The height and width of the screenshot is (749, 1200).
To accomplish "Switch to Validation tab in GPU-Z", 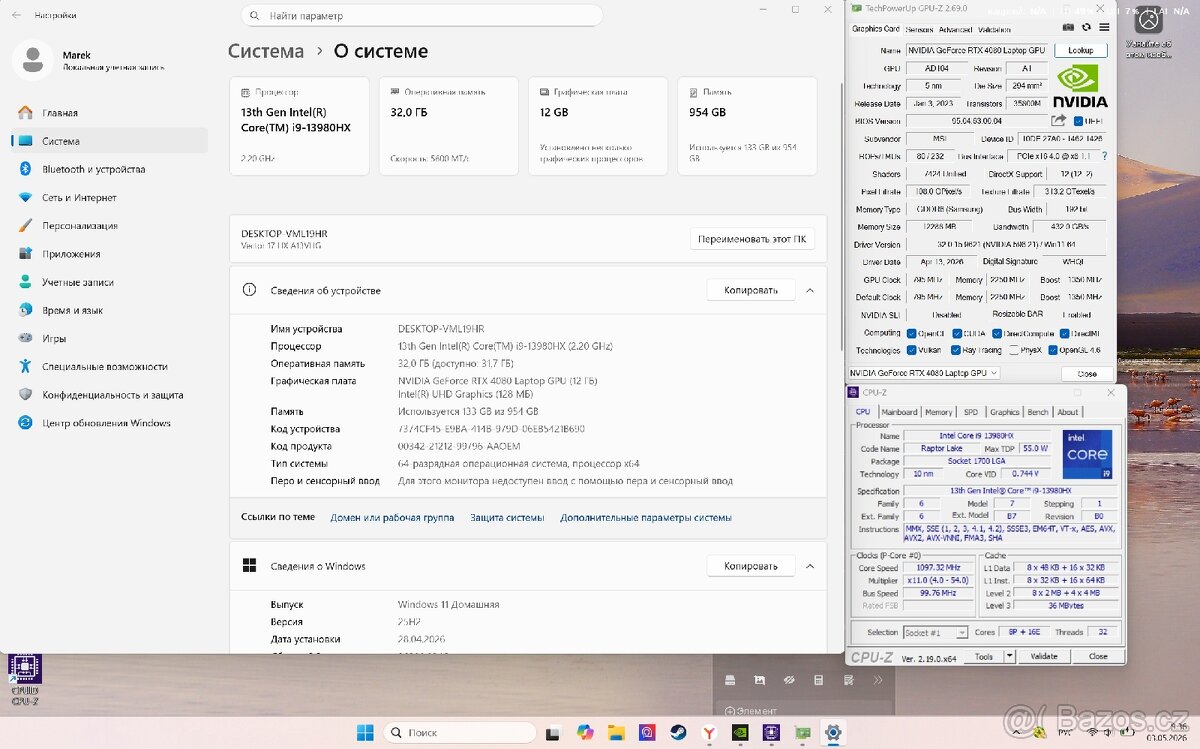I will [994, 29].
